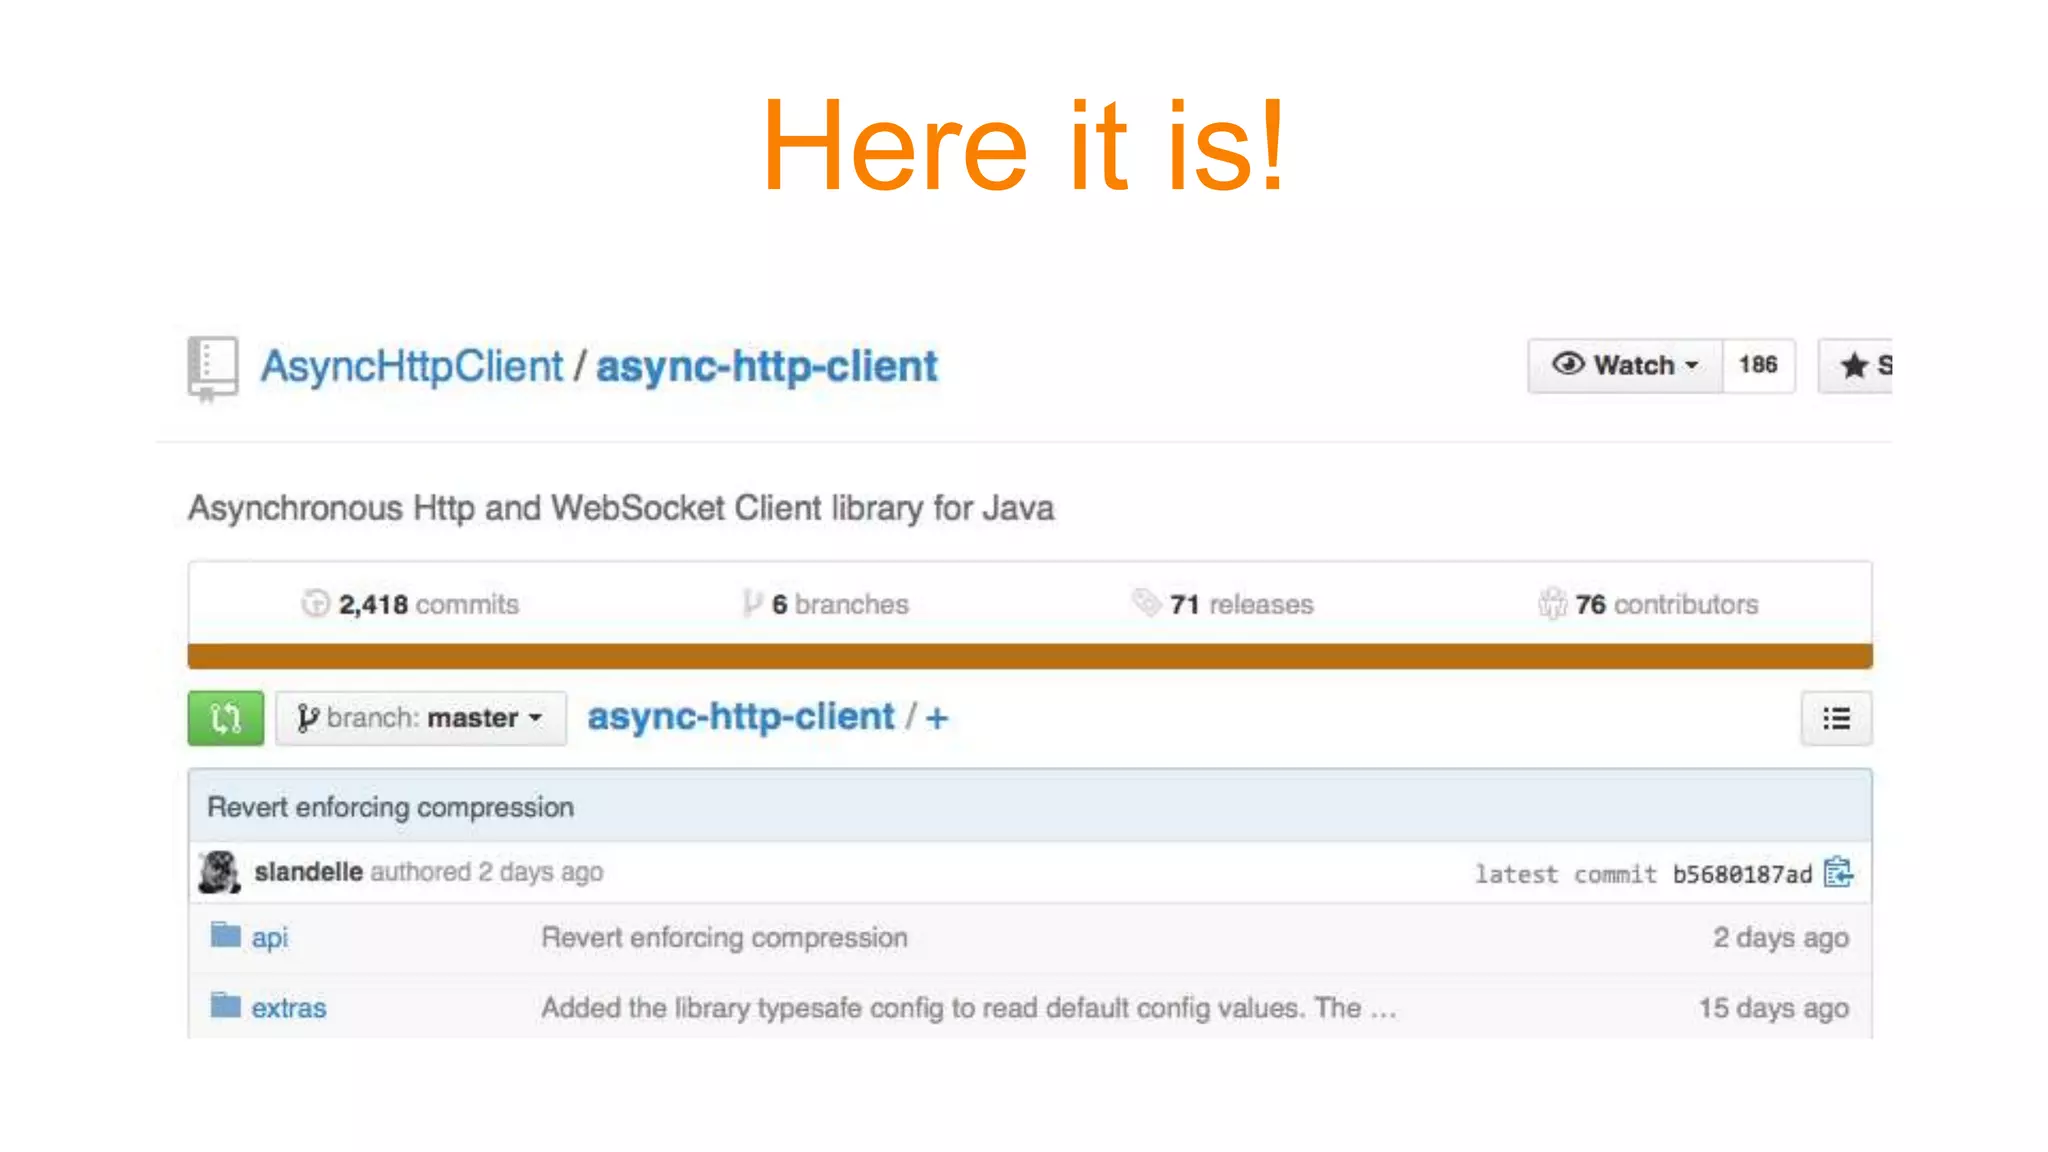This screenshot has height=1152, width=2048.
Task: Open the 2,418 commits tab
Action: coord(410,604)
